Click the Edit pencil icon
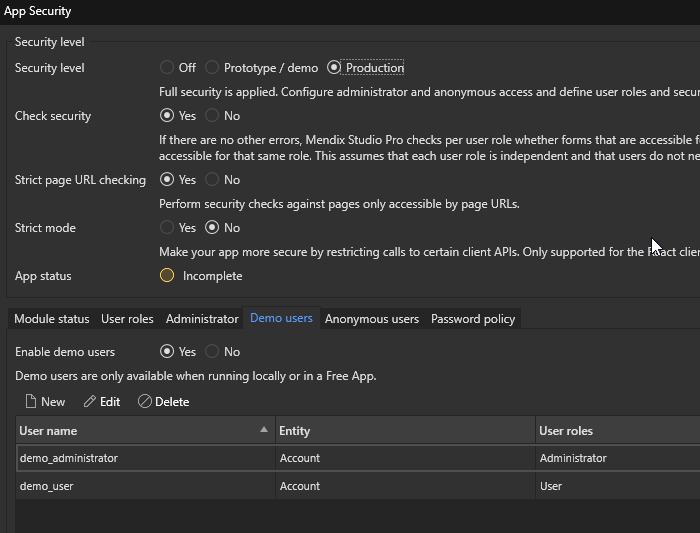700x533 pixels. (90, 401)
